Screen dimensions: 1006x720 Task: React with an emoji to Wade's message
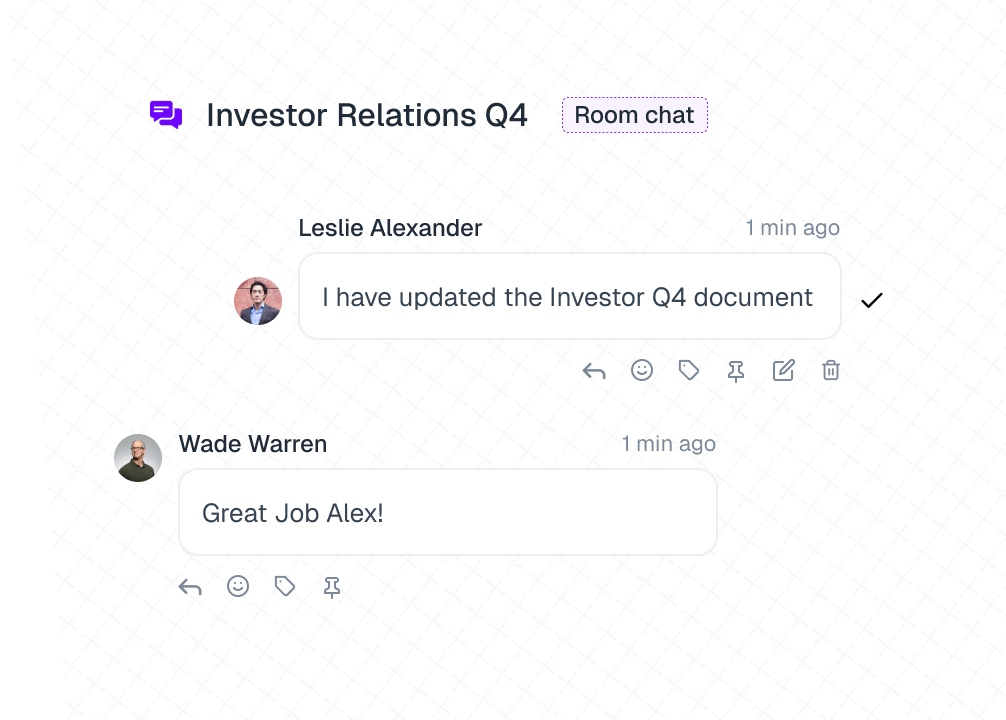click(x=238, y=587)
